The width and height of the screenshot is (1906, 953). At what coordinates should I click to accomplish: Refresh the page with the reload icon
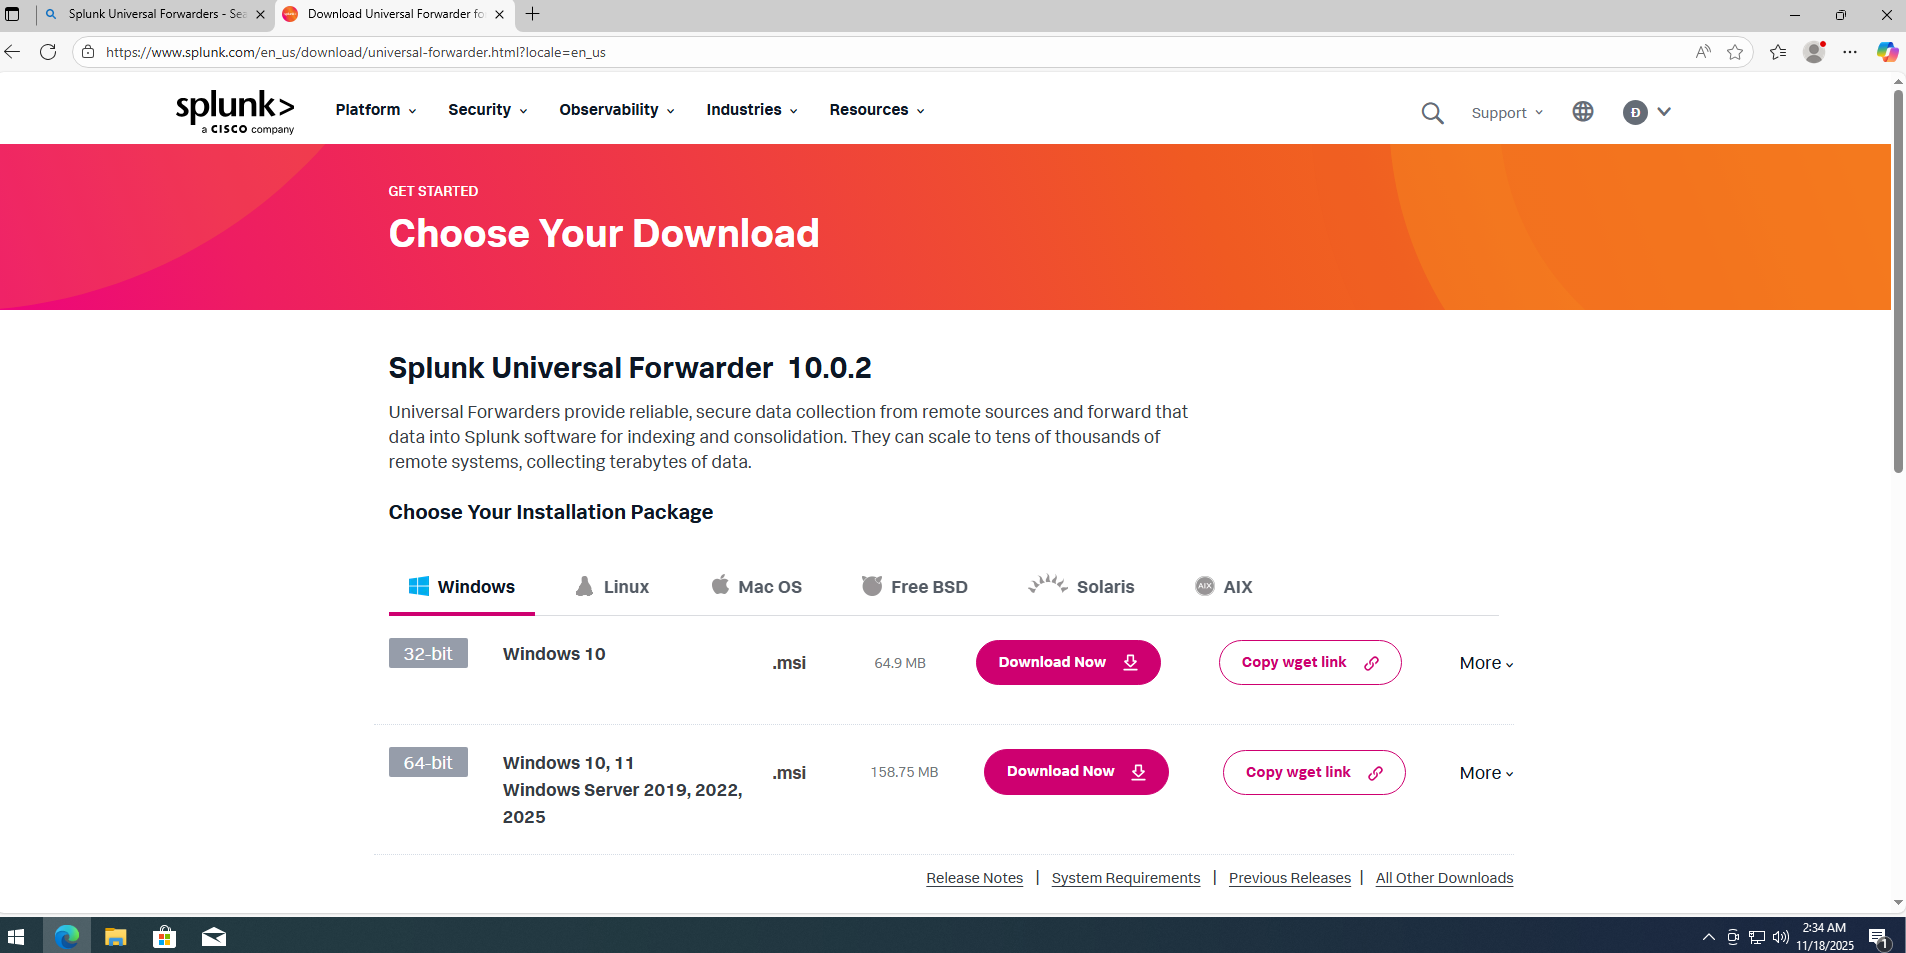[x=48, y=52]
